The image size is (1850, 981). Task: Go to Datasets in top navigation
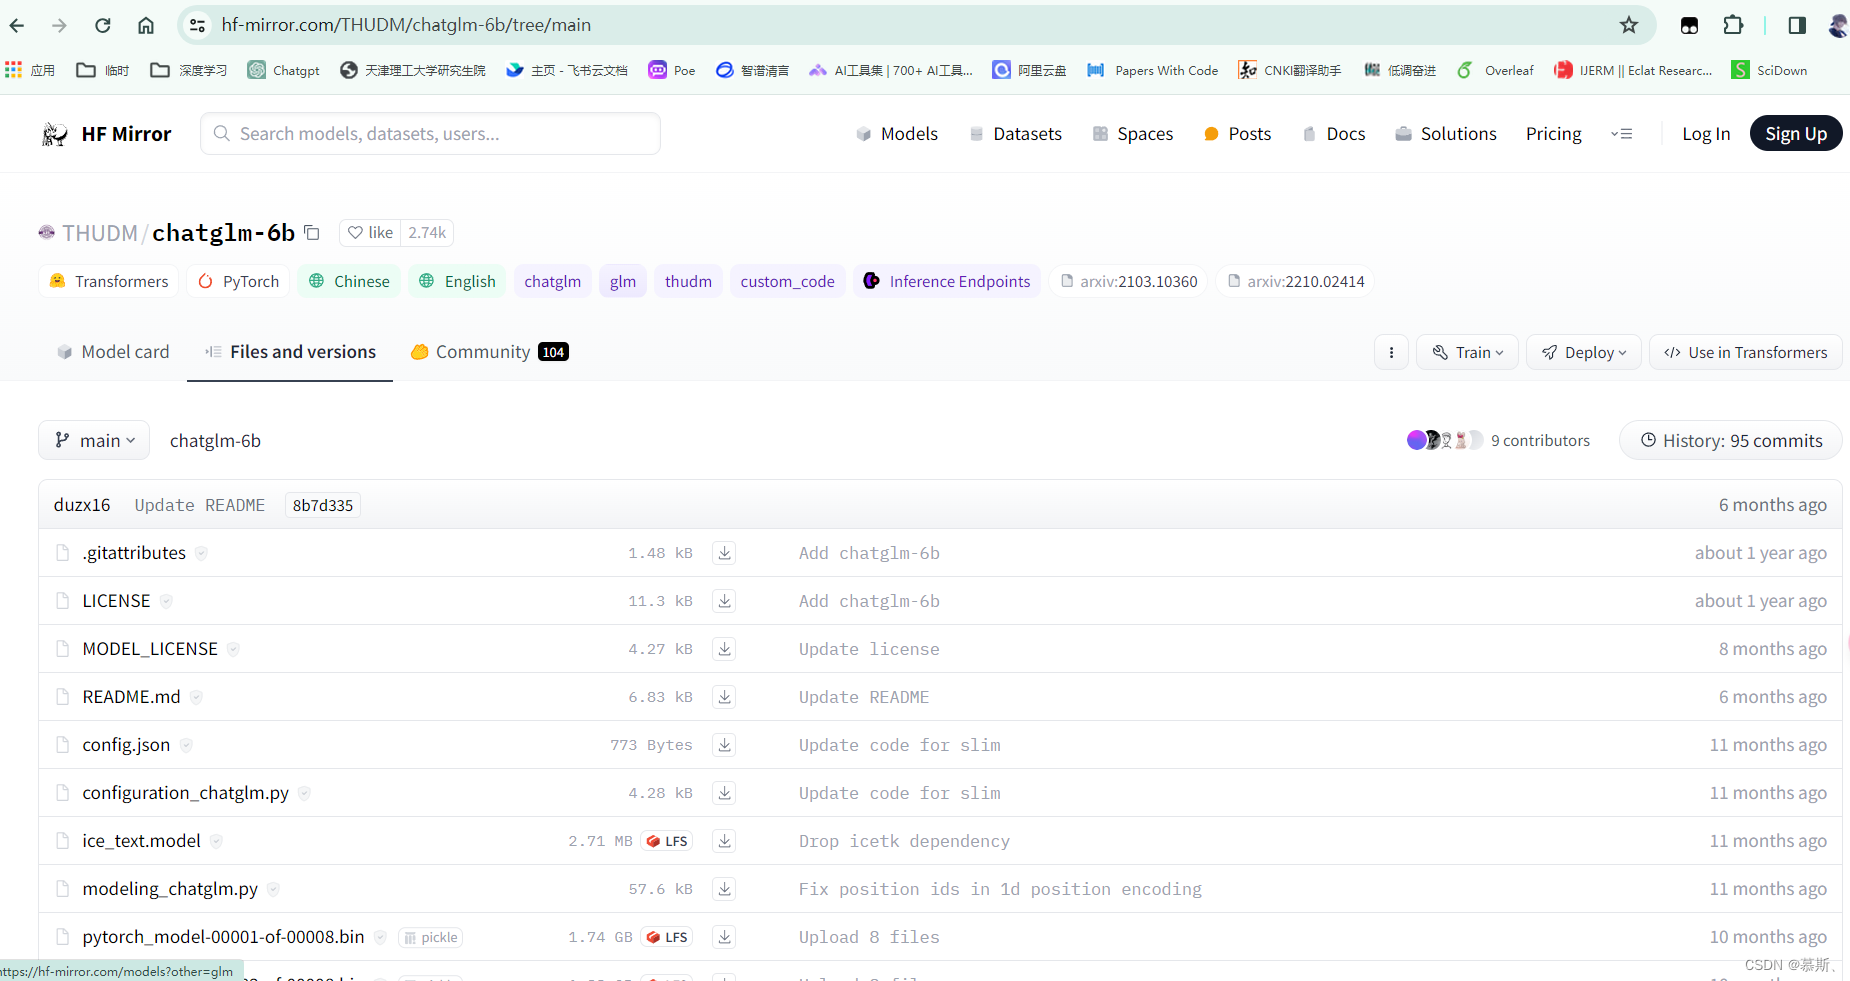(1015, 134)
